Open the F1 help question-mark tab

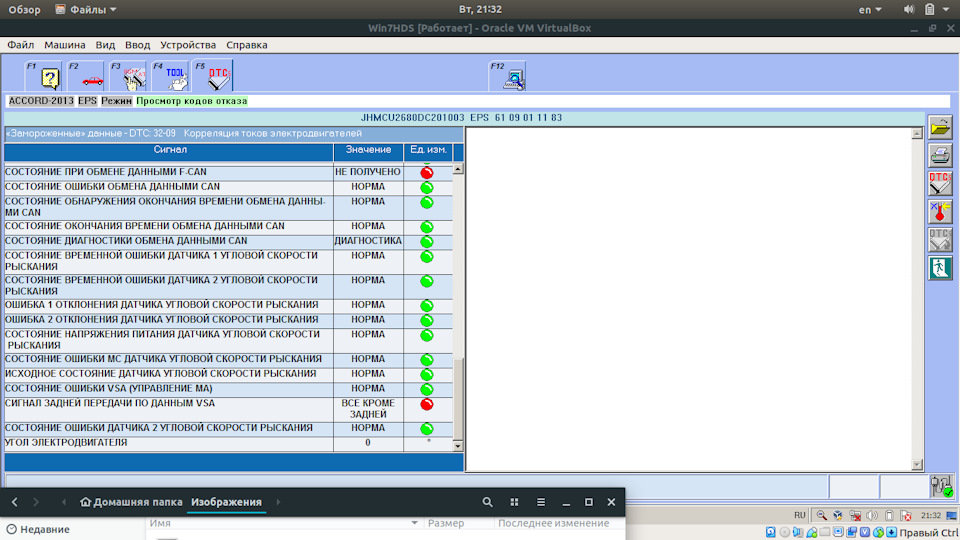click(x=43, y=76)
